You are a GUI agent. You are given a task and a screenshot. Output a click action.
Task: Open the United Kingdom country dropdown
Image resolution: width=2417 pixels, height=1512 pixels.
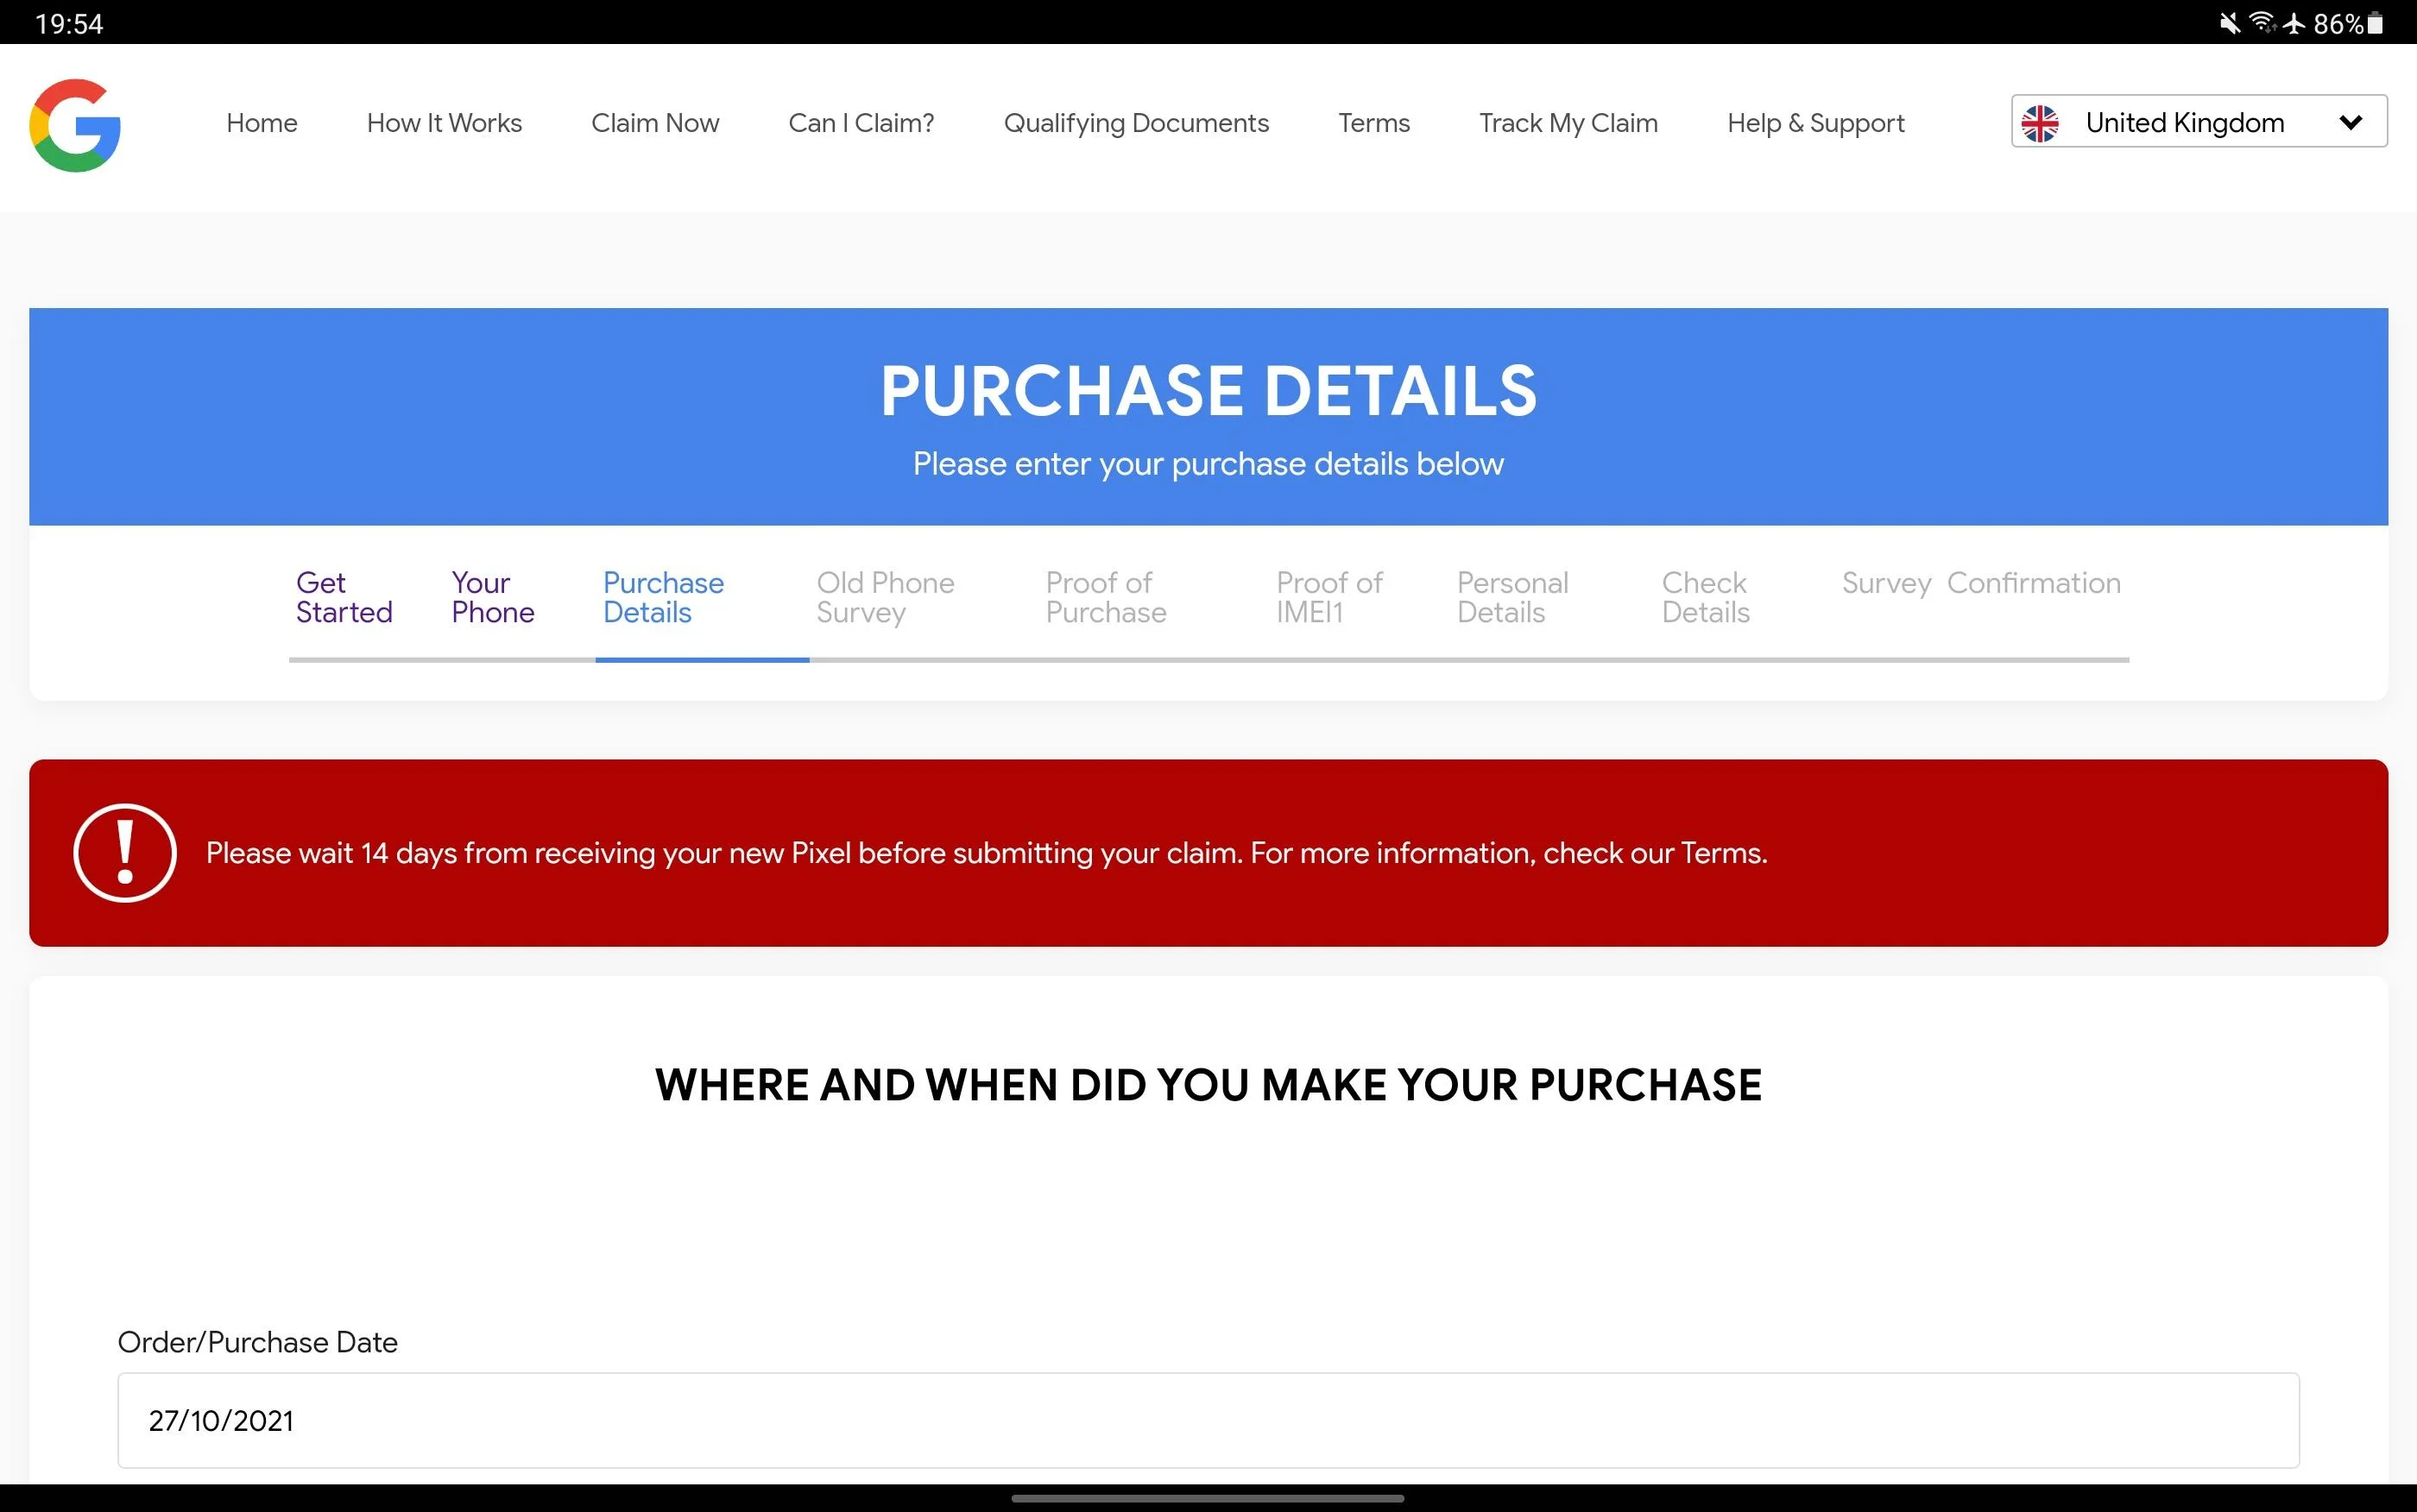2199,122
